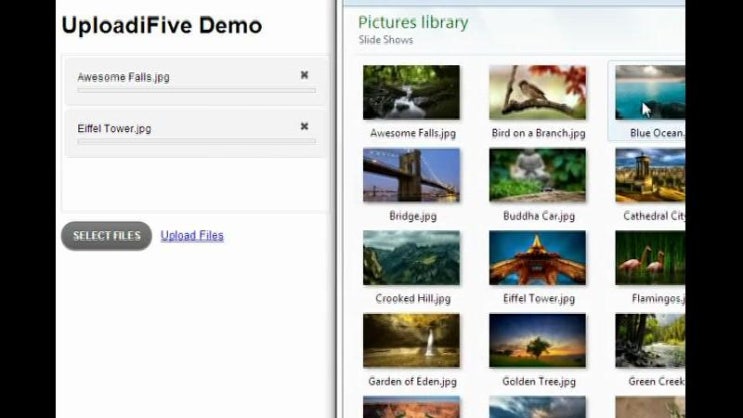Screen dimensions: 743x418
Task: Select the Cathedral City thumbnail
Action: [650, 175]
